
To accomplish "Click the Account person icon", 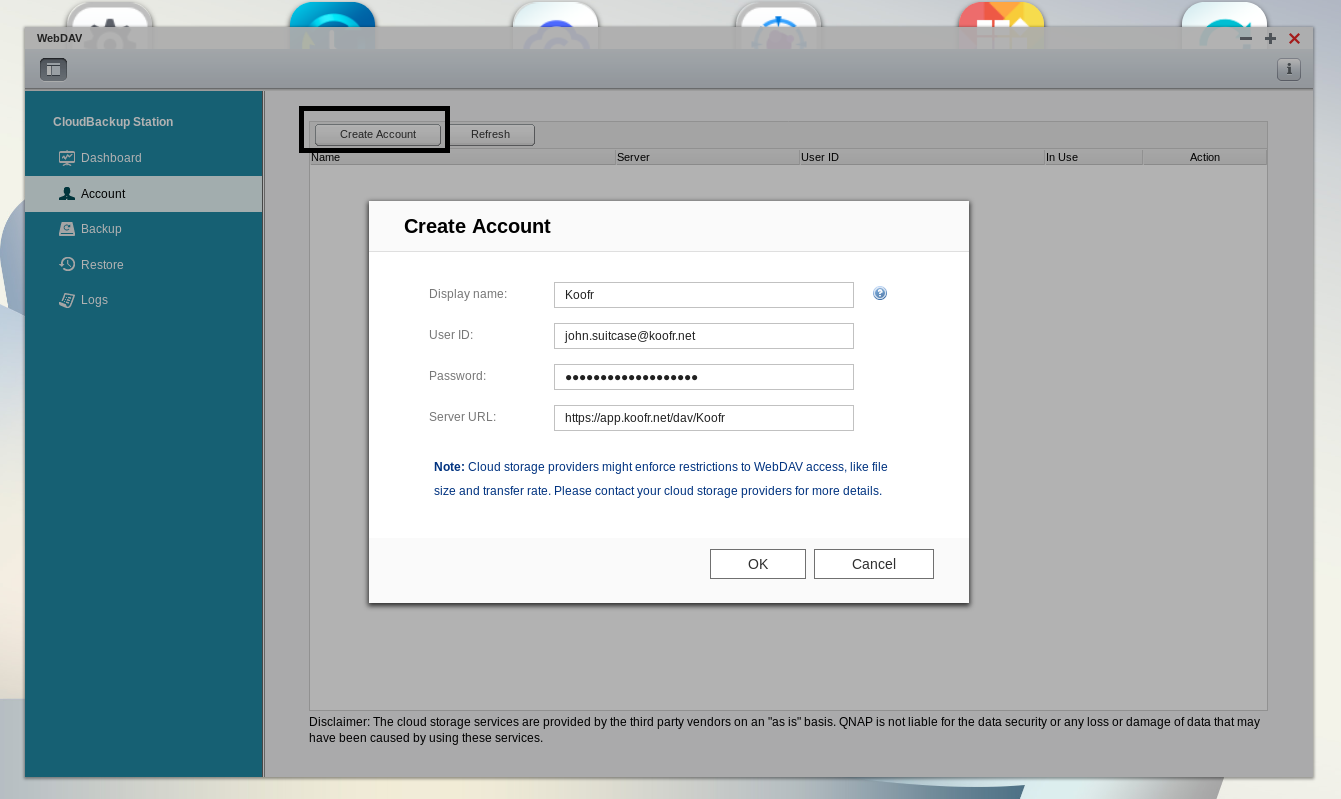I will (x=67, y=194).
